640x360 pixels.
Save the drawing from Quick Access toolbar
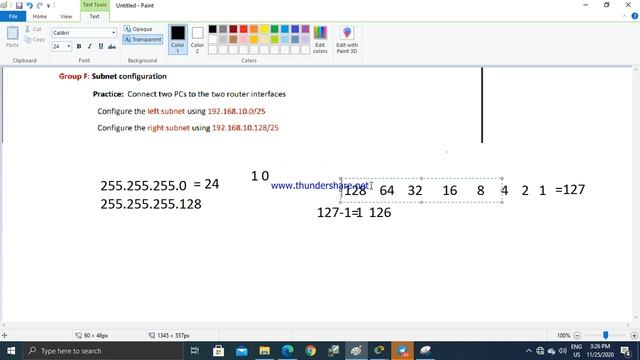tap(19, 5)
